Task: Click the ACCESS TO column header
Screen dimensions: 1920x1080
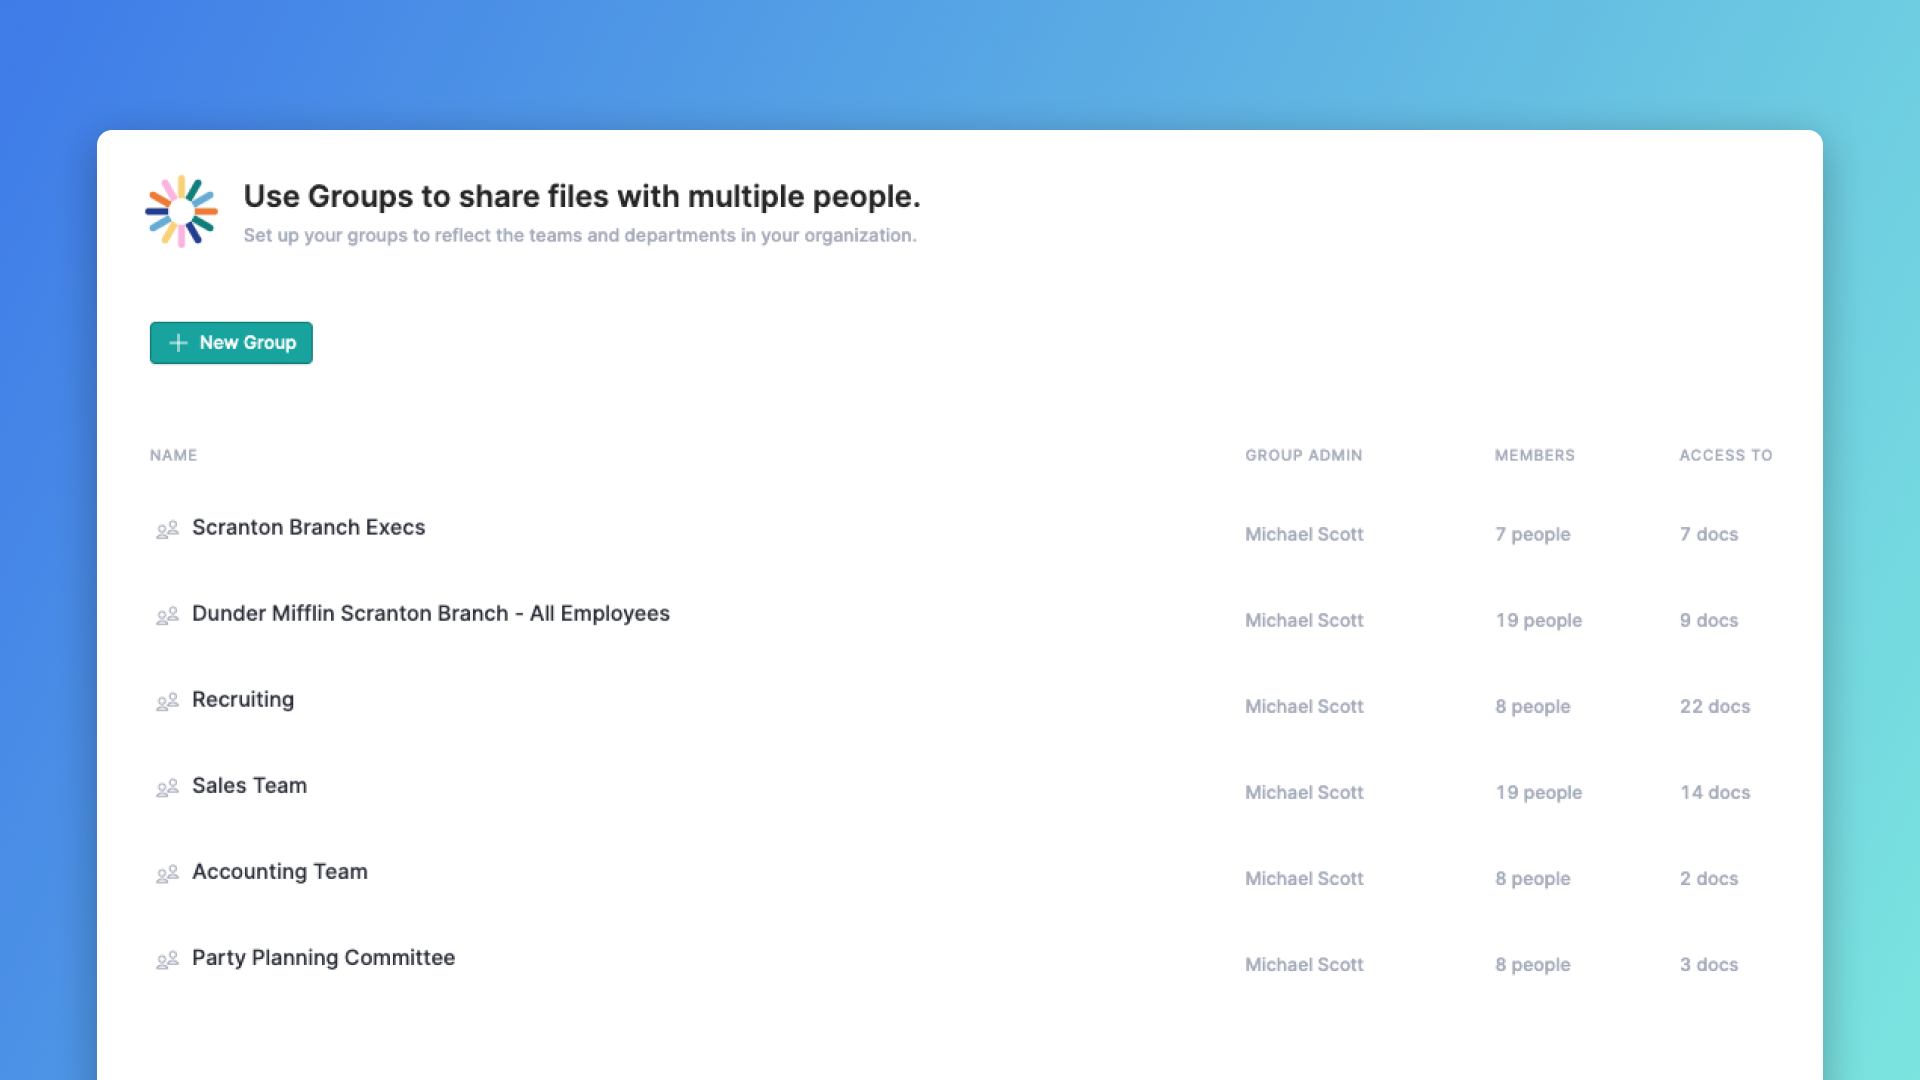Action: (x=1725, y=455)
